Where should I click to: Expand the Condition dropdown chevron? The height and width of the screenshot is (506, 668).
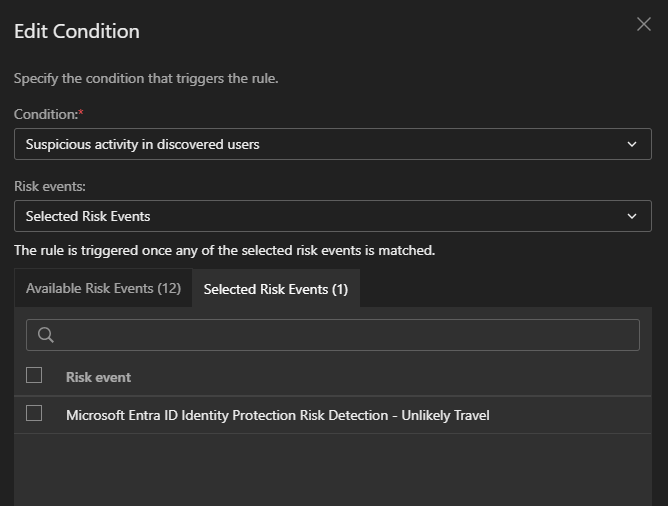coord(632,144)
